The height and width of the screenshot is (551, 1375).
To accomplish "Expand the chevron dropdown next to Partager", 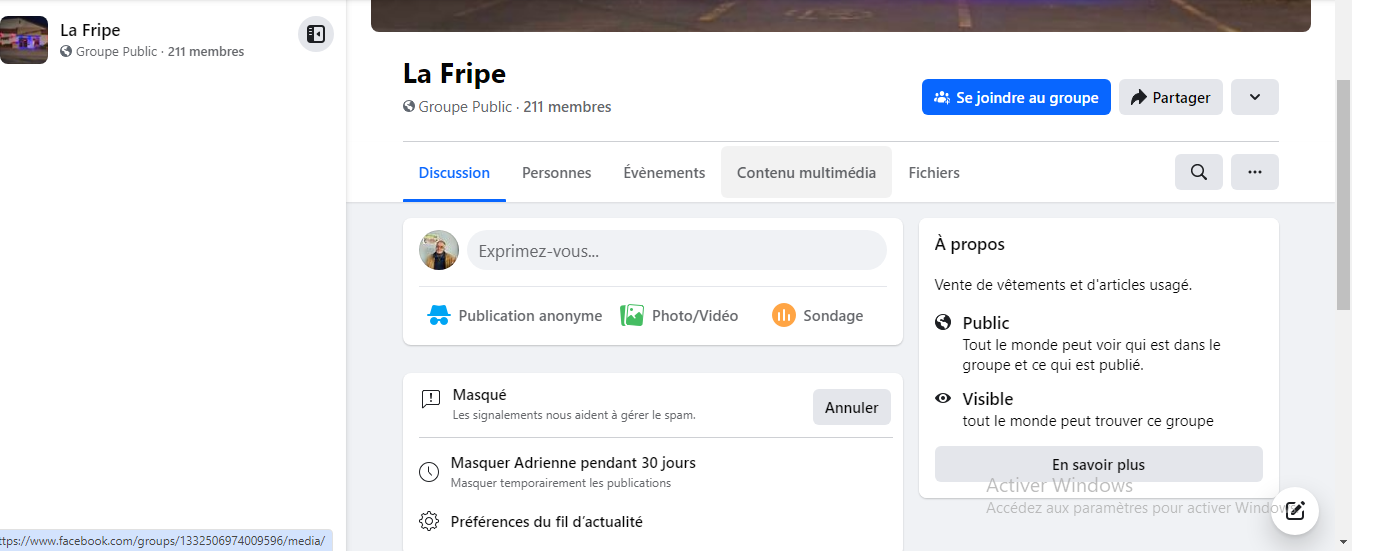I will pos(1254,97).
